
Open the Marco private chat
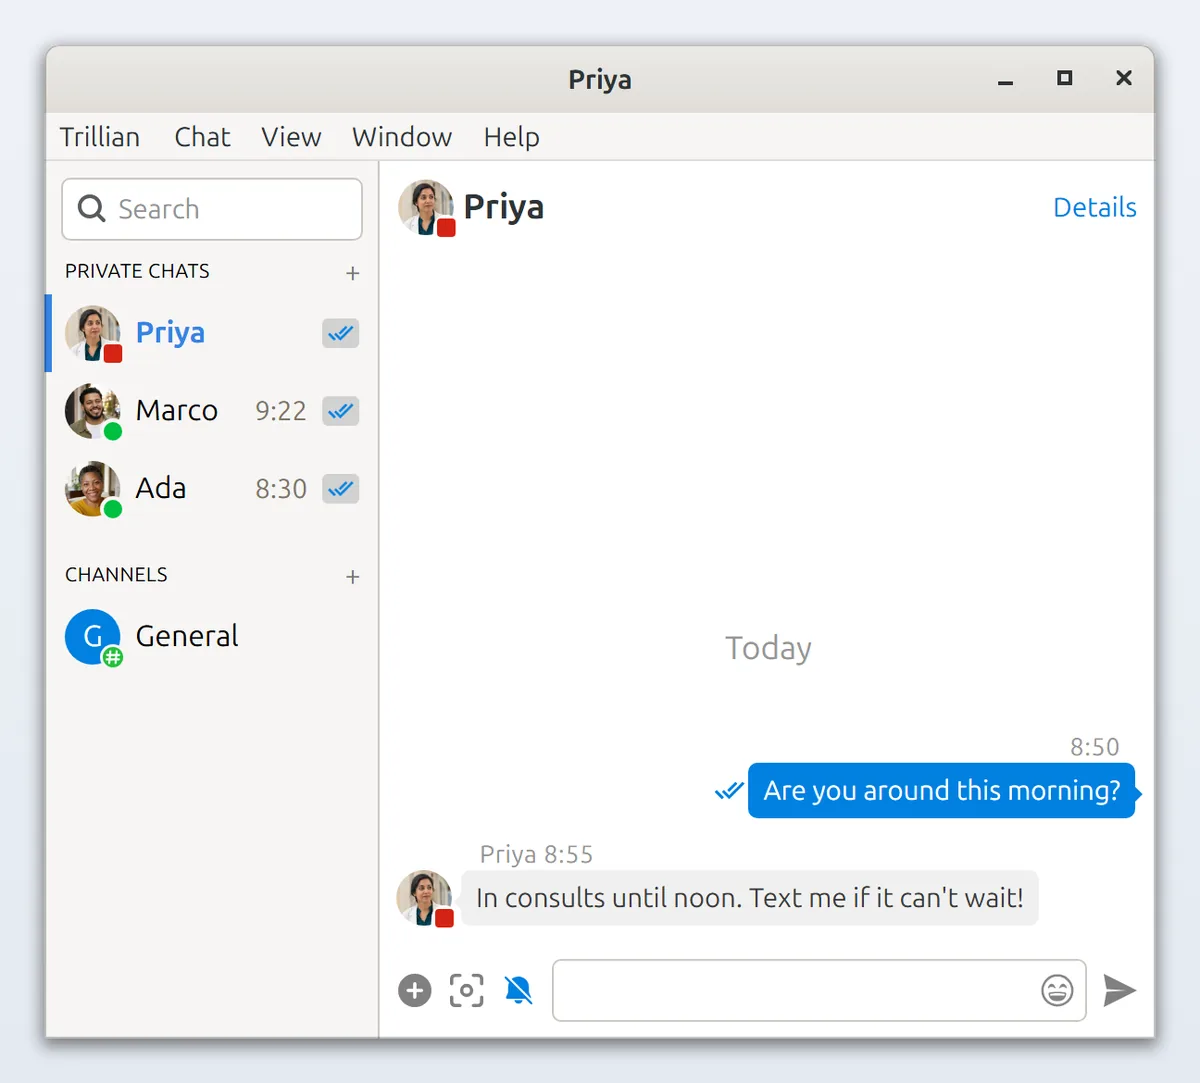212,411
